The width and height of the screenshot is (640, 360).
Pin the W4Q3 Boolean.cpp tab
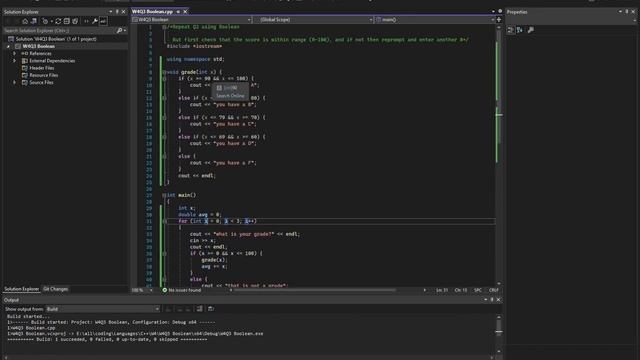178,12
